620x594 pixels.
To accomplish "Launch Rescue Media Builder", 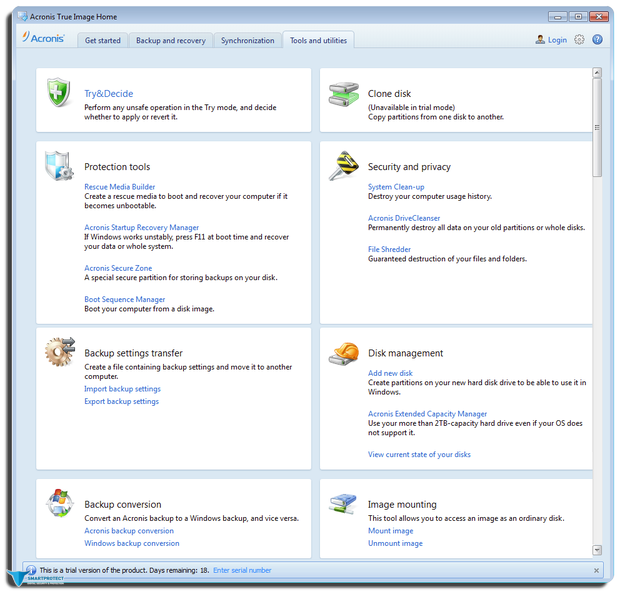I will pyautogui.click(x=120, y=186).
